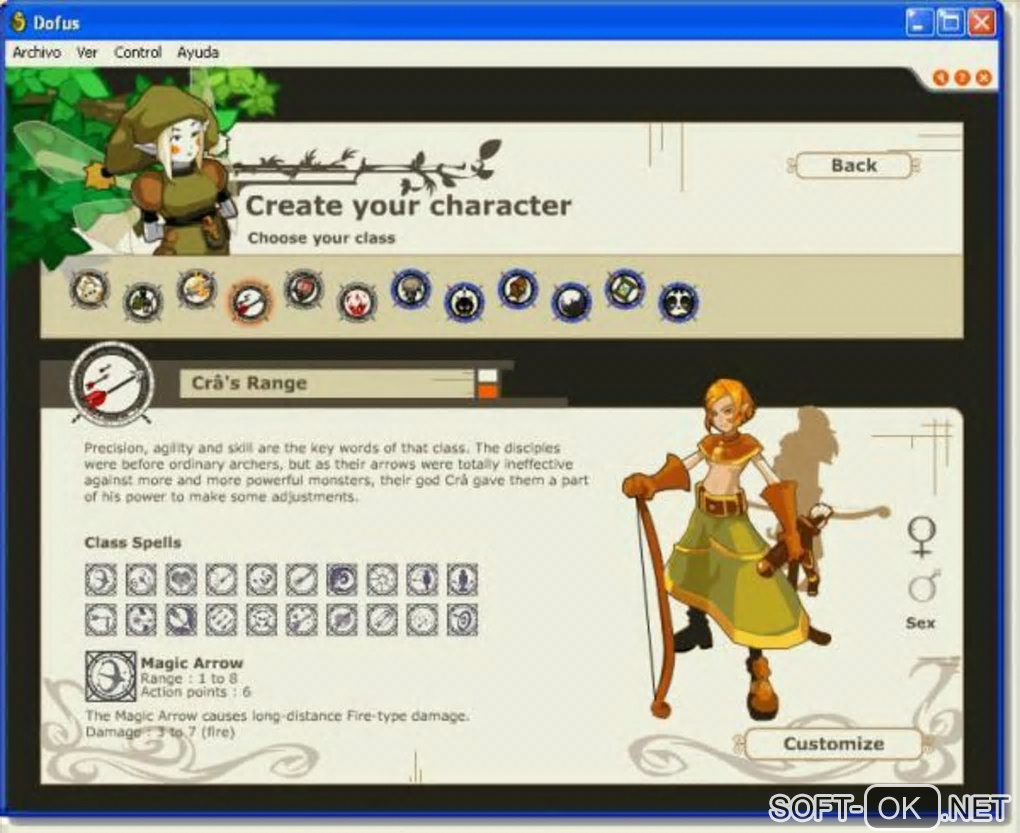This screenshot has height=833, width=1020.
Task: Click the 'Damage : 3 to 7 (fire)' text
Action: (160, 732)
